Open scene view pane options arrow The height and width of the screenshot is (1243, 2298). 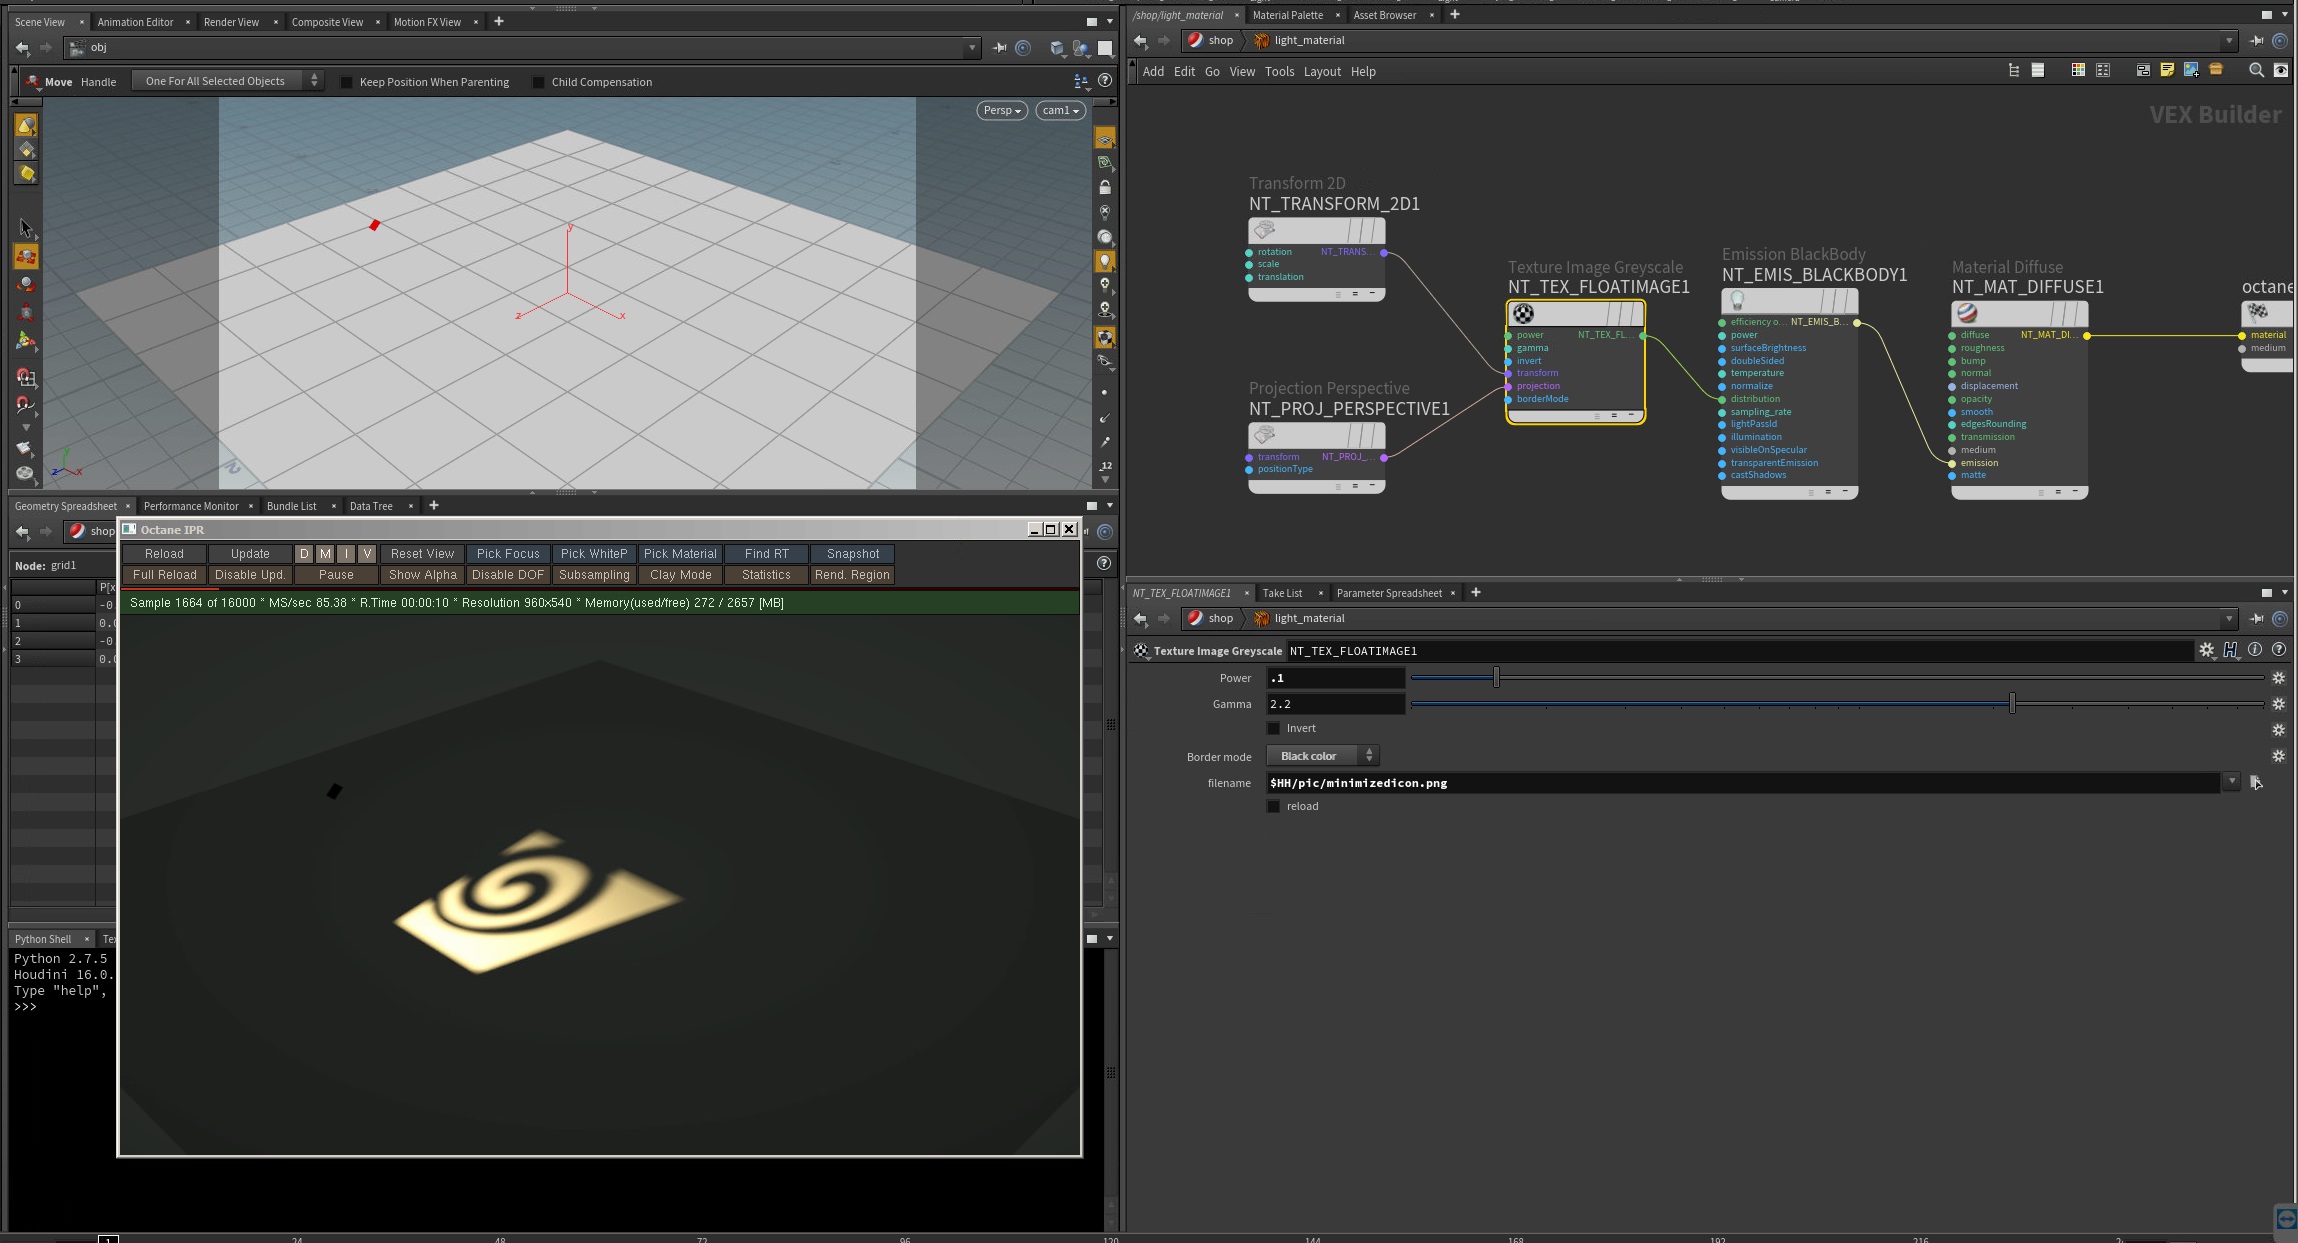pos(1109,21)
